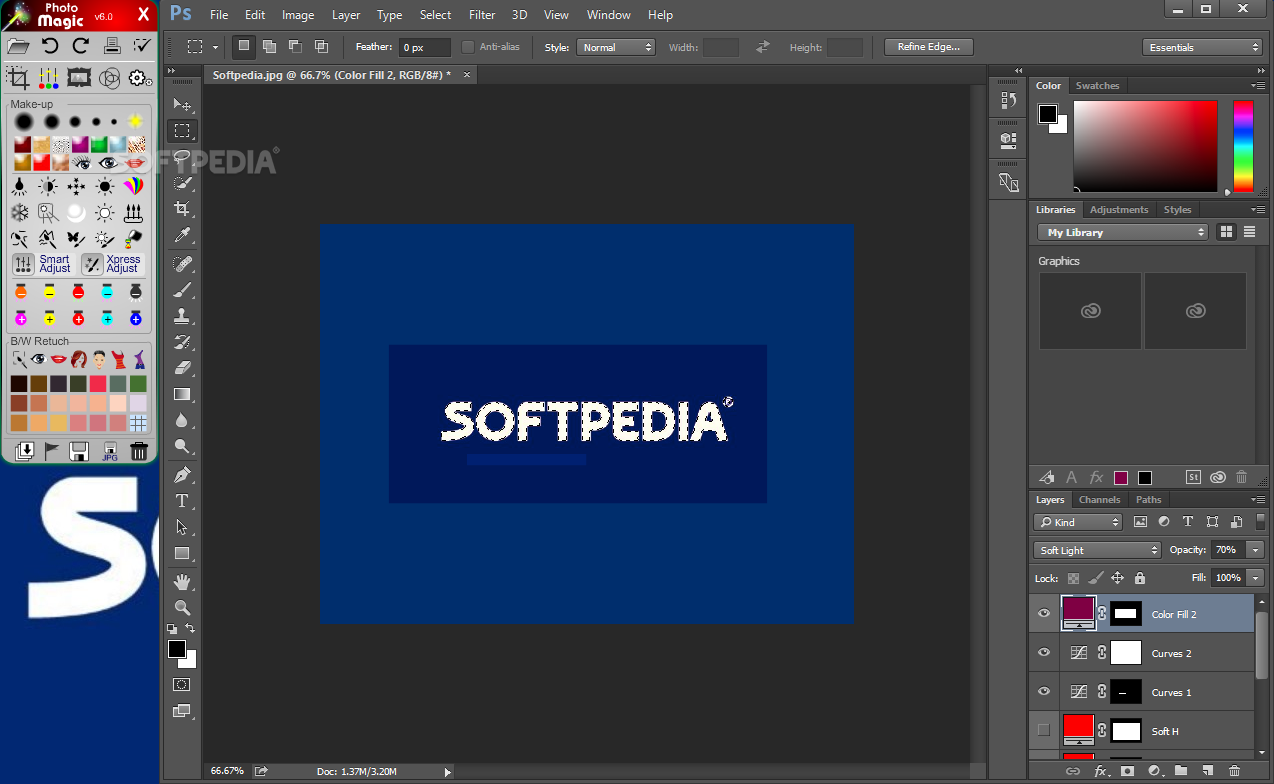Select the Eraser tool
The width and height of the screenshot is (1274, 784).
click(x=182, y=368)
